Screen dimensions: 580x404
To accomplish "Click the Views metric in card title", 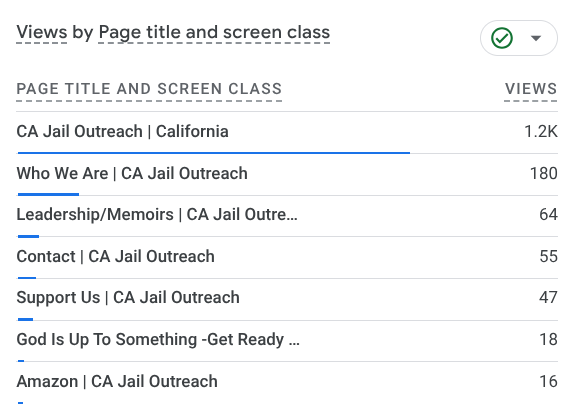I will (42, 32).
